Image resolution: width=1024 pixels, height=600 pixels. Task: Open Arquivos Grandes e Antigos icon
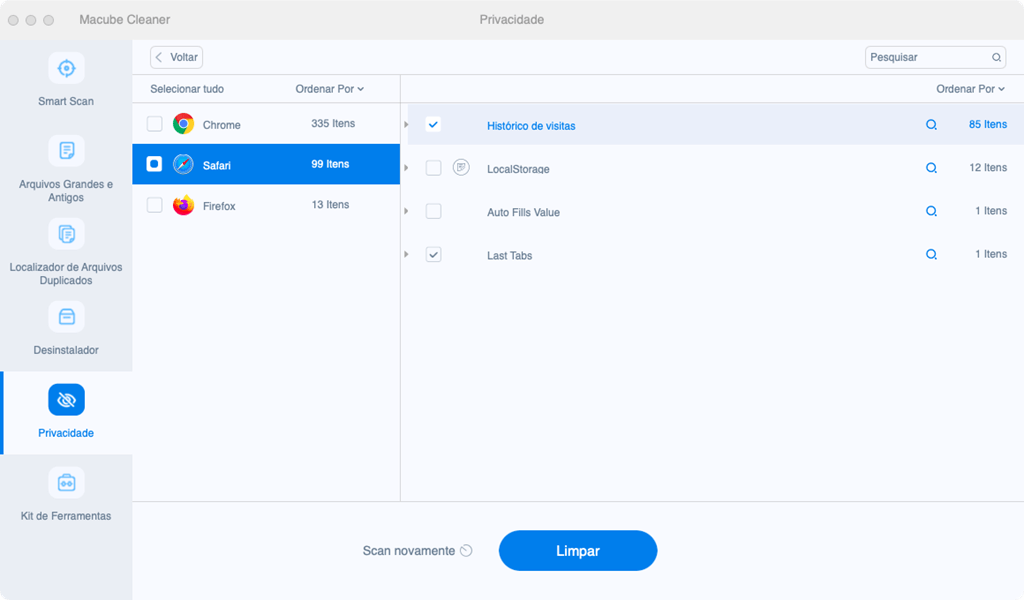[x=66, y=151]
